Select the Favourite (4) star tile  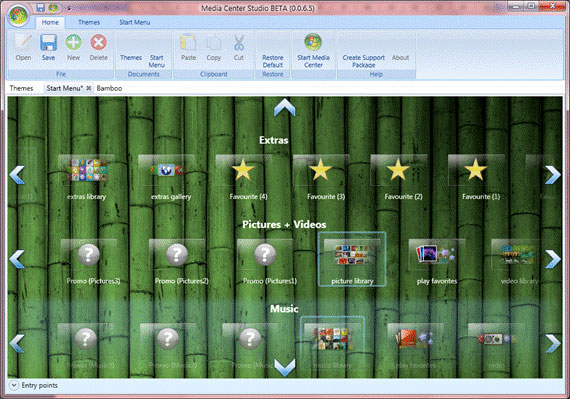click(x=248, y=178)
